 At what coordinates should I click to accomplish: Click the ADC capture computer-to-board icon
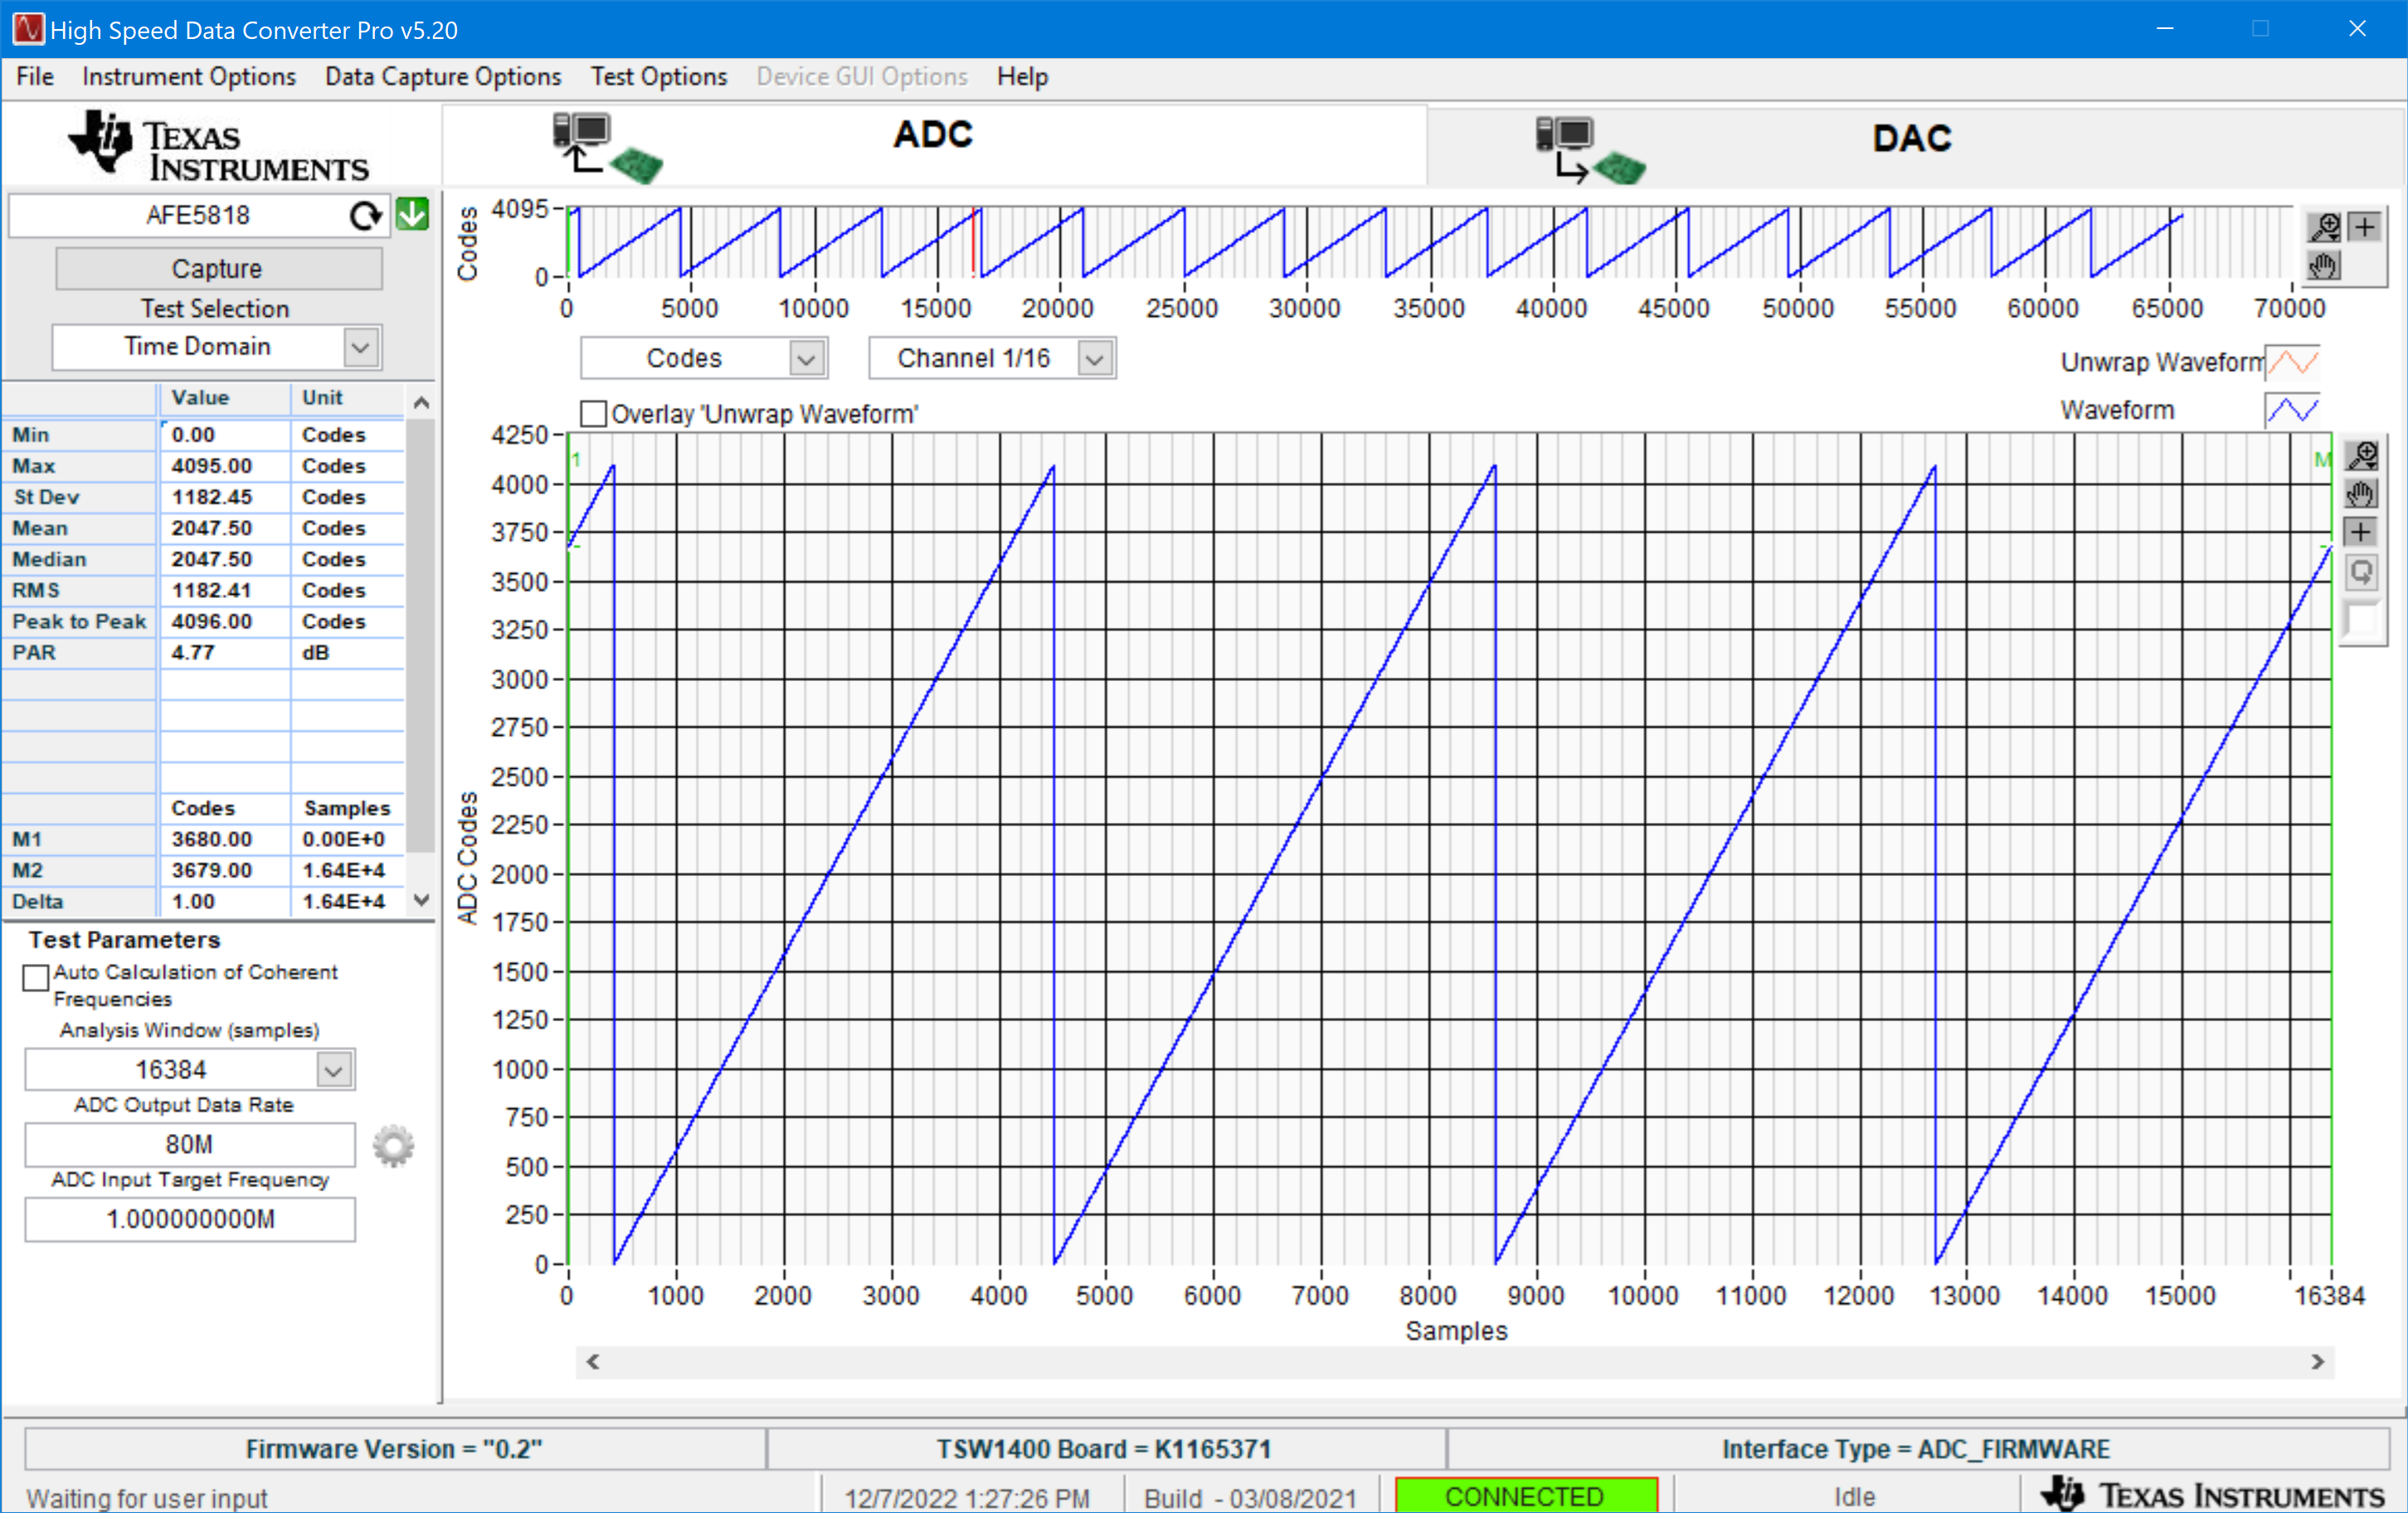point(607,148)
